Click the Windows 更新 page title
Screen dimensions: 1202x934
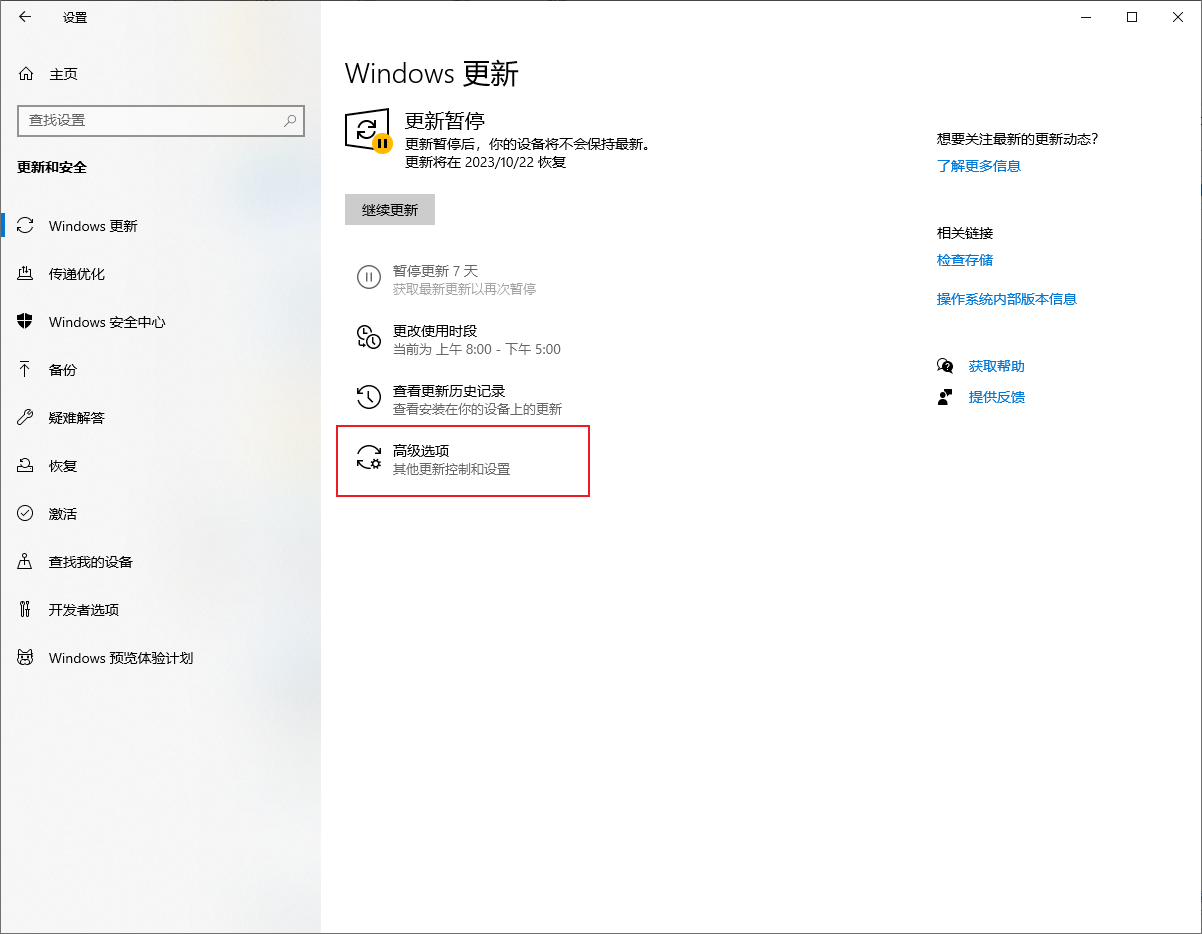point(432,73)
